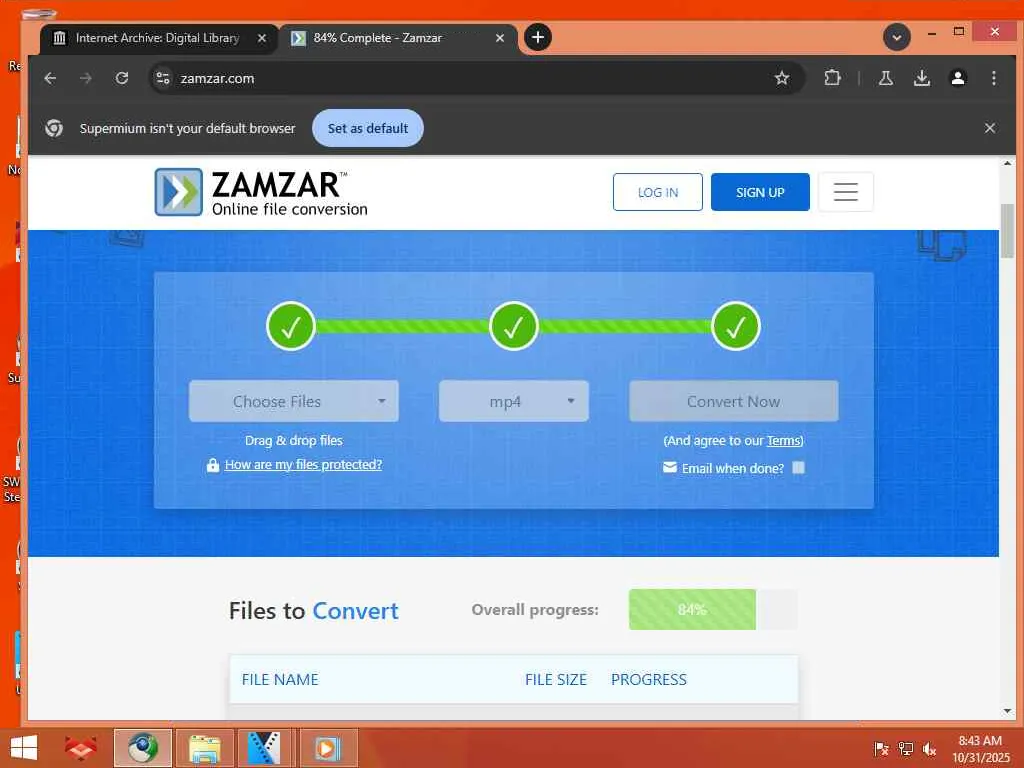Open the film strip video editor taskbar icon
Viewport: 1024px width, 768px height.
coord(264,748)
